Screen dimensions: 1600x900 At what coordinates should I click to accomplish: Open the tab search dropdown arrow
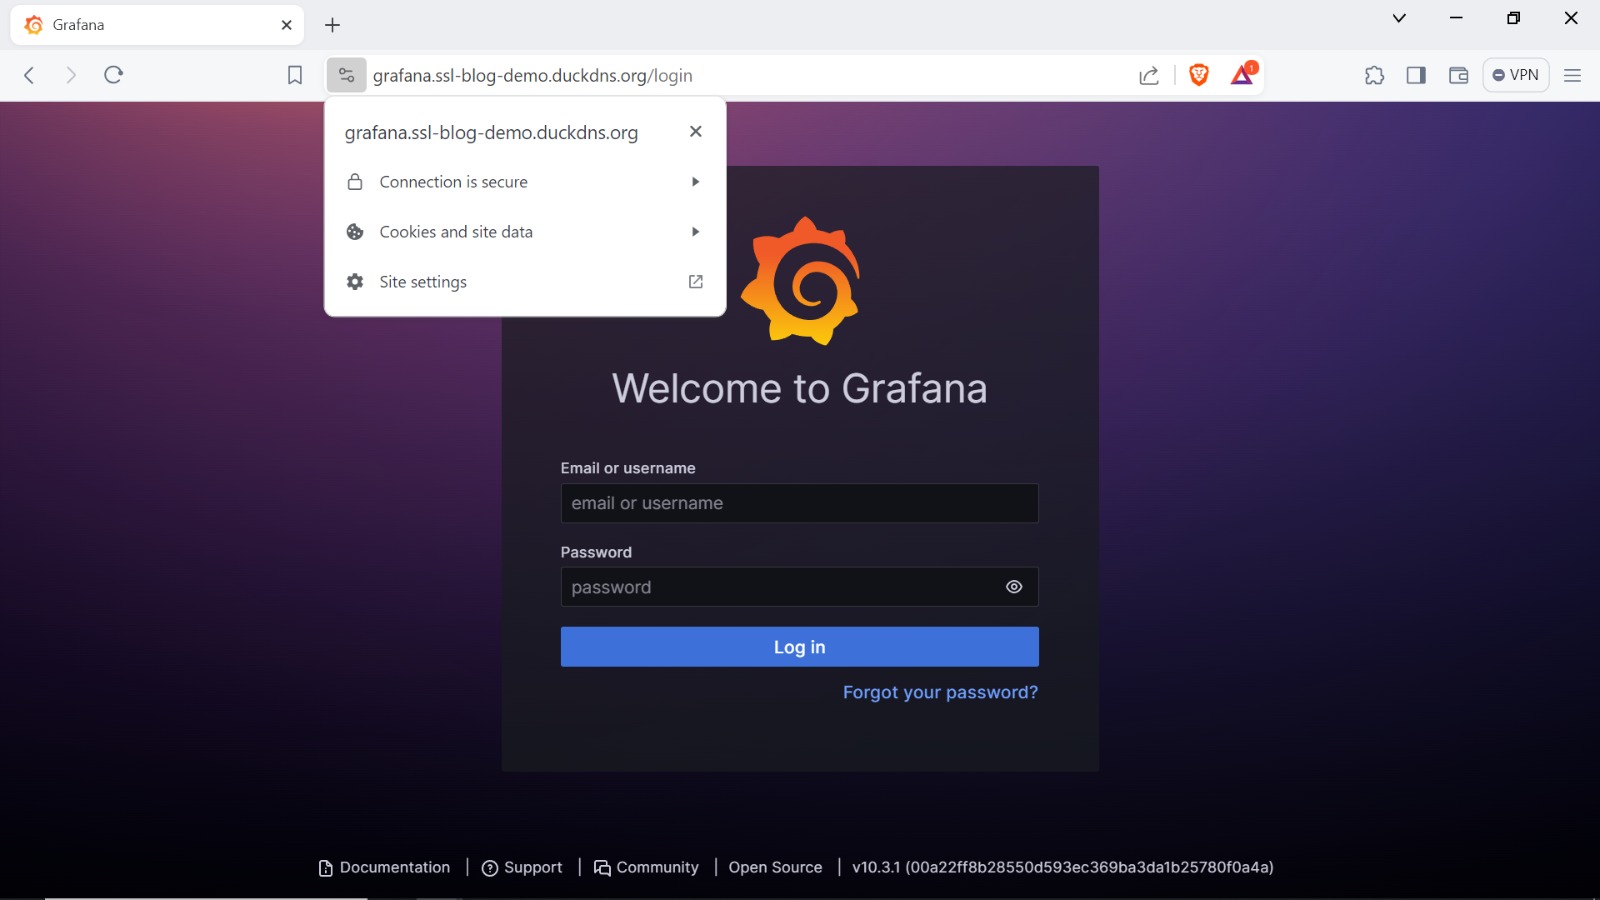click(1399, 18)
